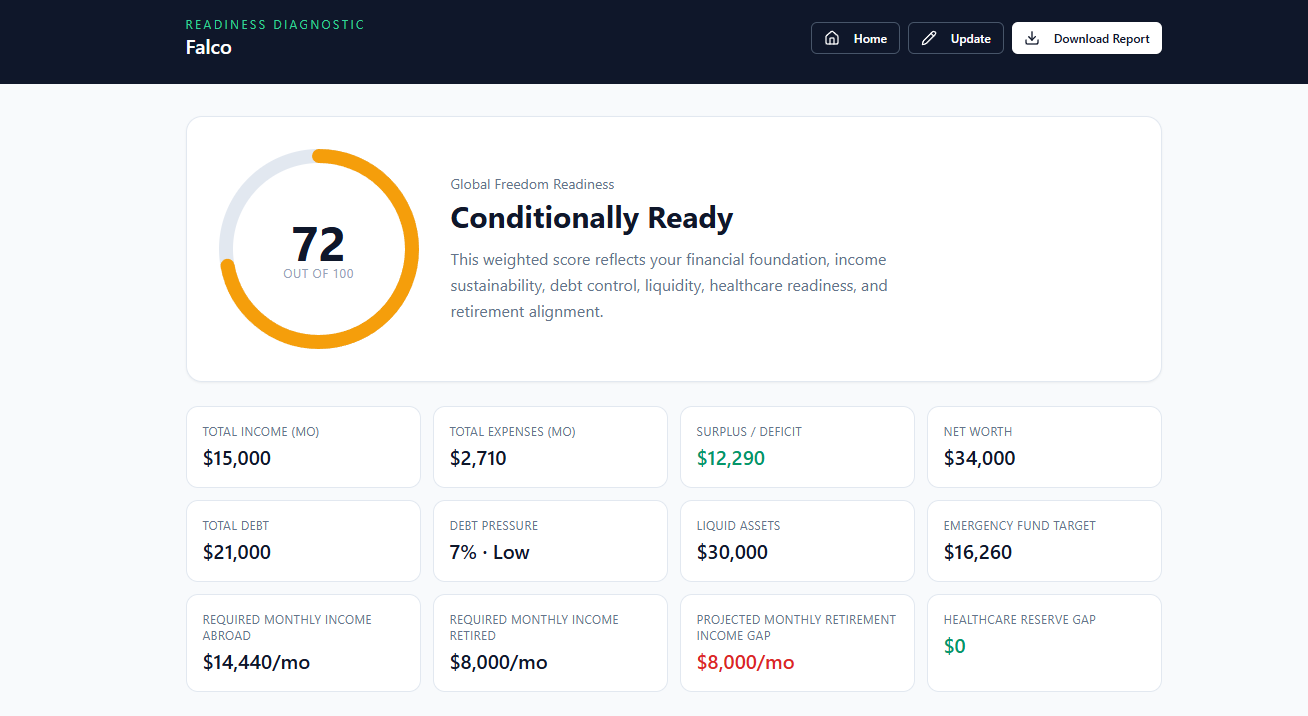Select the abroad income value $14,440/mo
1308x716 pixels.
[x=256, y=663]
